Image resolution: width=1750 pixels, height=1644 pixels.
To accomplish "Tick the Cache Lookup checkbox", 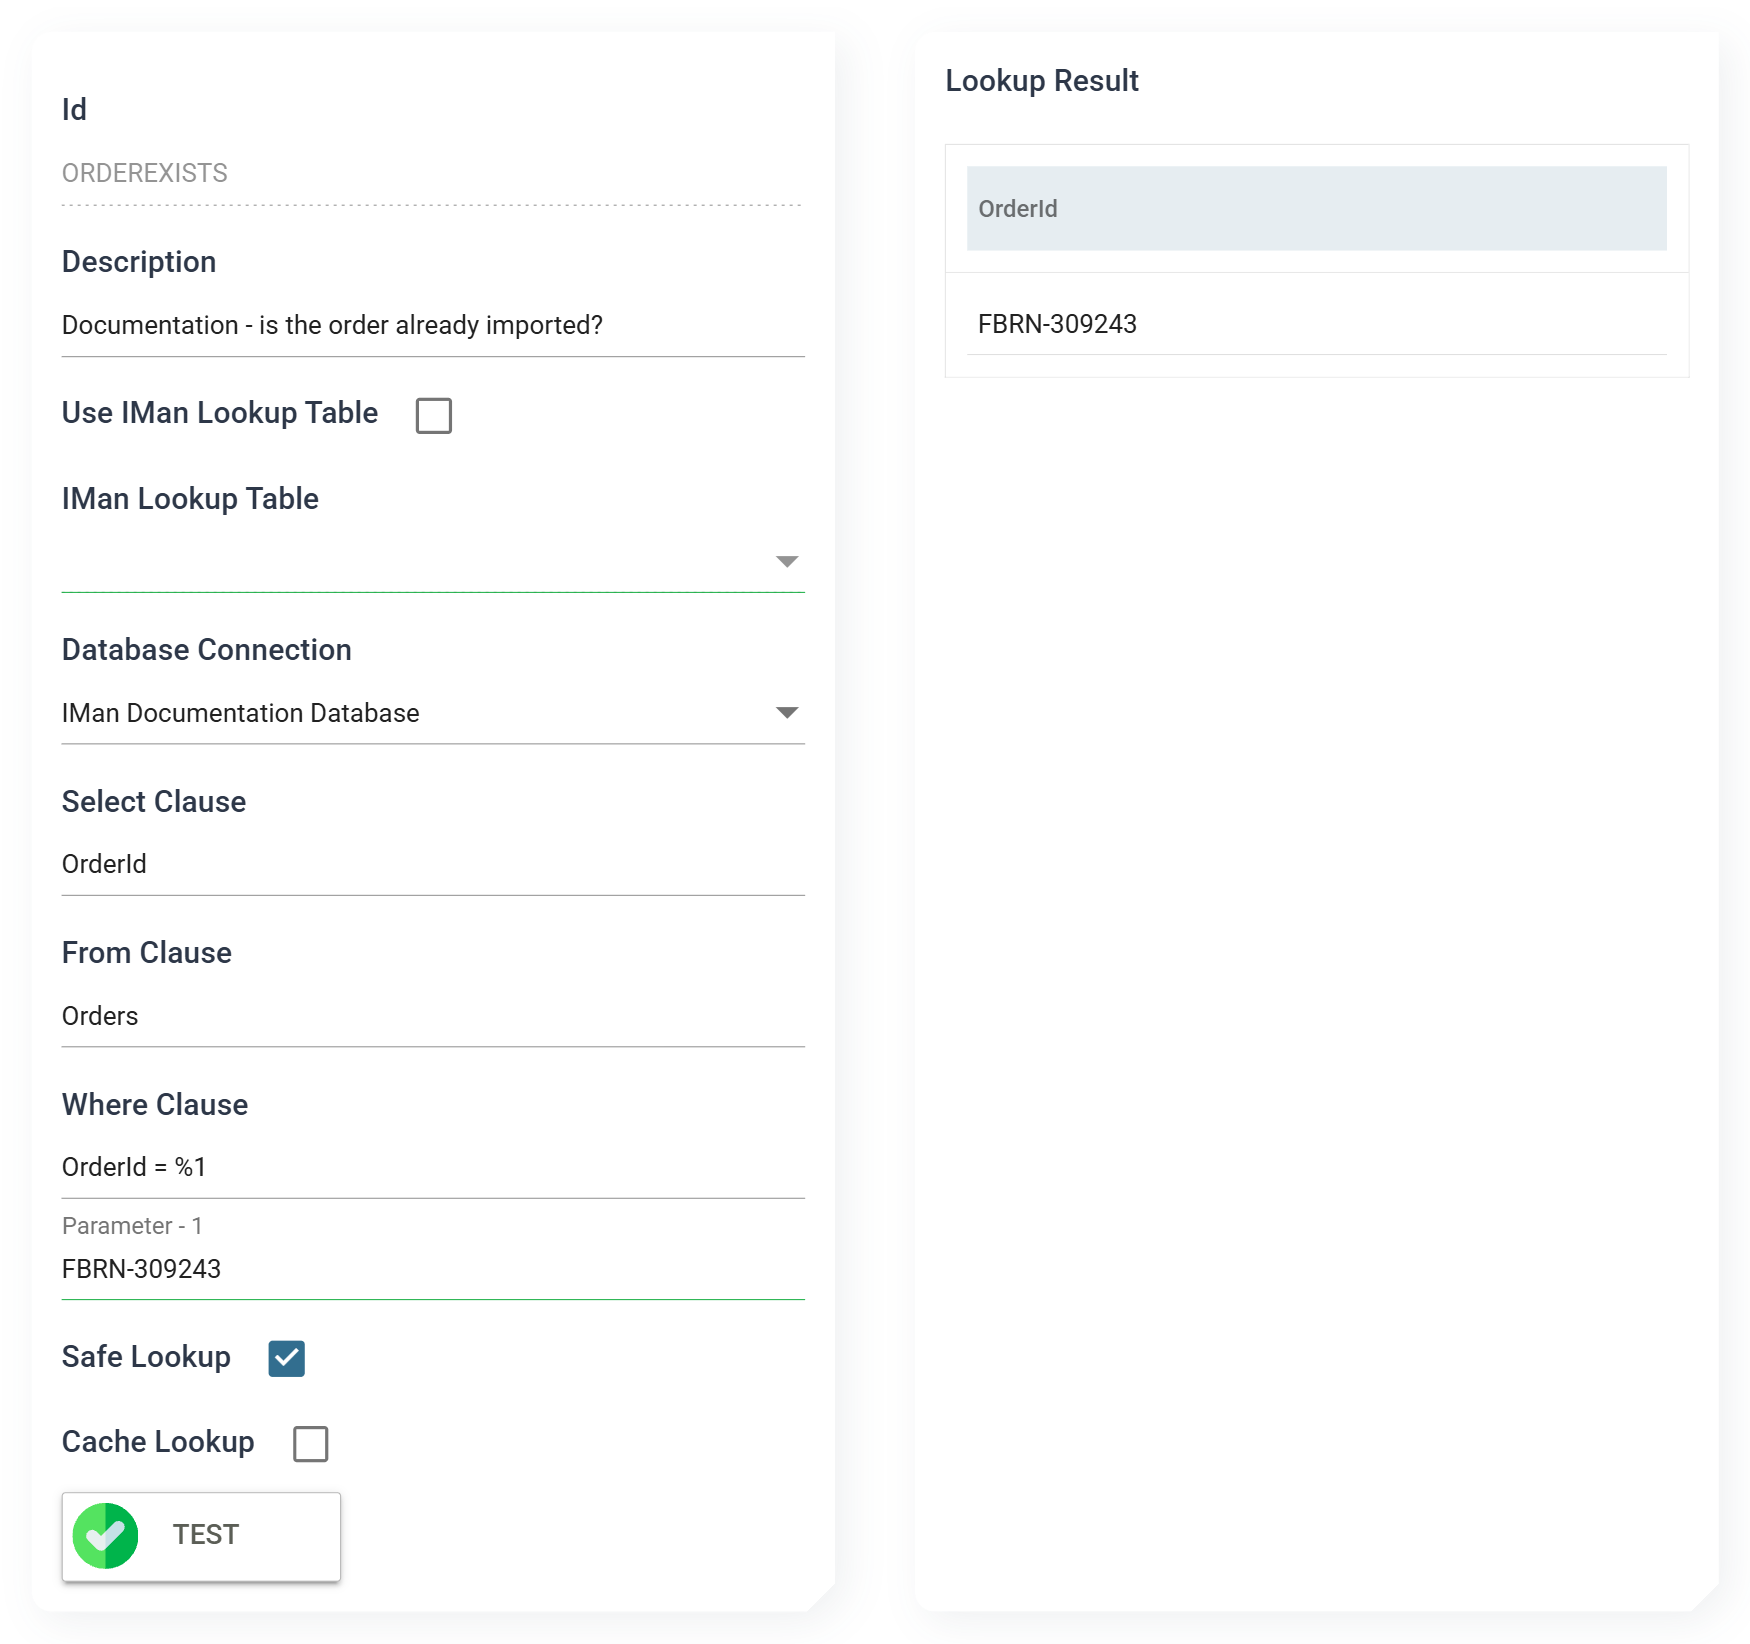I will (310, 1443).
